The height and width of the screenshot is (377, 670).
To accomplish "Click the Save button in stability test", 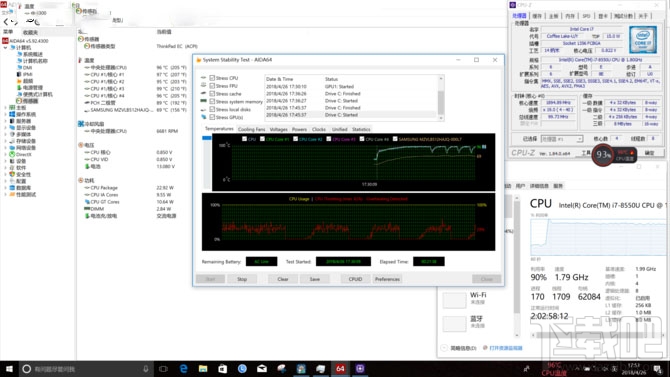I will [x=315, y=279].
